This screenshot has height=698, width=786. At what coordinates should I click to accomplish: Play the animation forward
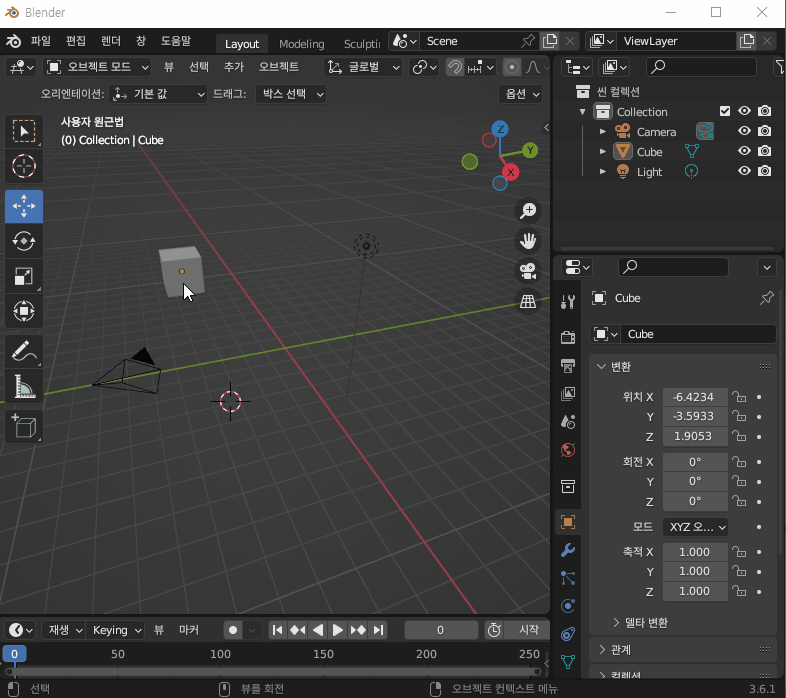point(338,630)
